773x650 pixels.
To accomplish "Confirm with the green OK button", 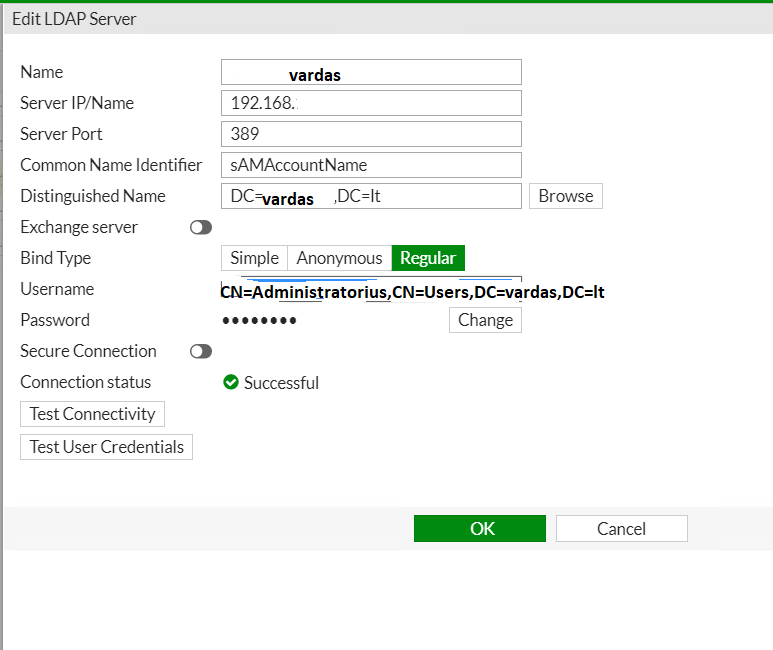I will 480,529.
